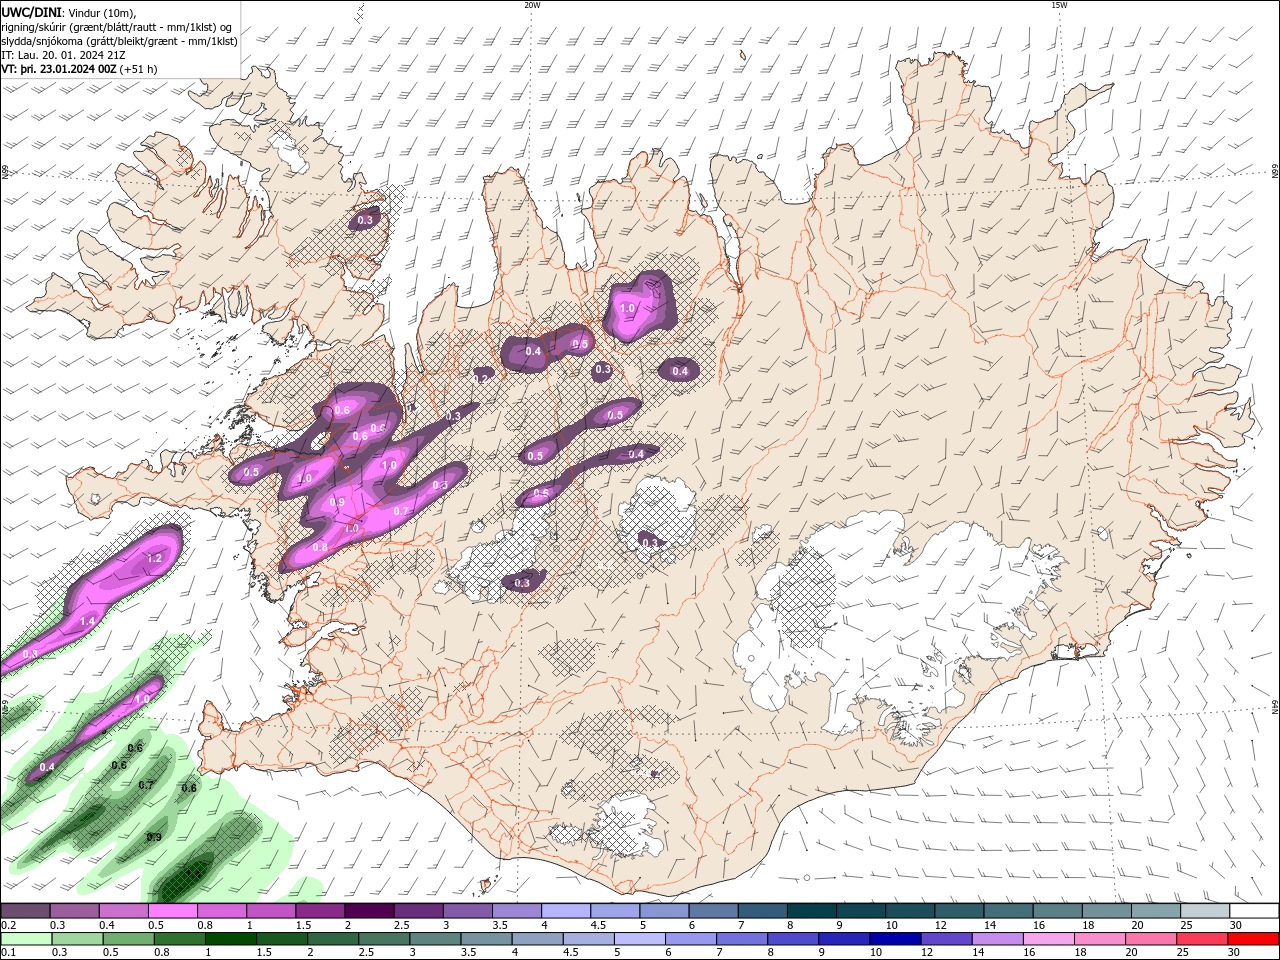Select top-row dark purple swatch between 2 and 2.5
Image resolution: width=1280 pixels, height=960 pixels.
[x=368, y=911]
